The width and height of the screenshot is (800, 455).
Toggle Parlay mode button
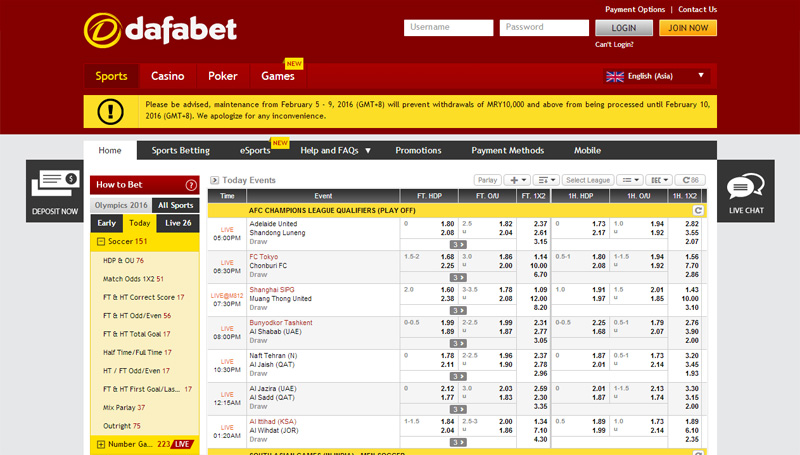tap(487, 180)
